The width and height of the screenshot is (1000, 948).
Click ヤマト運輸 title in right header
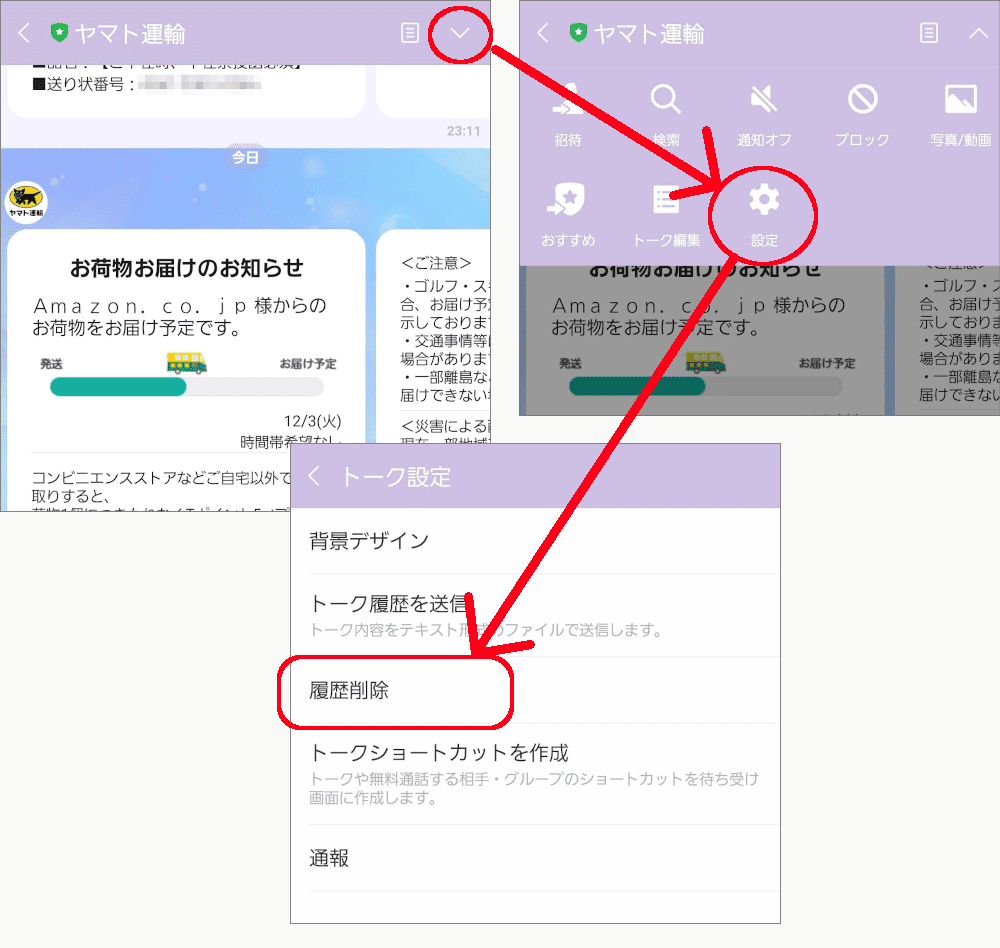pos(649,34)
